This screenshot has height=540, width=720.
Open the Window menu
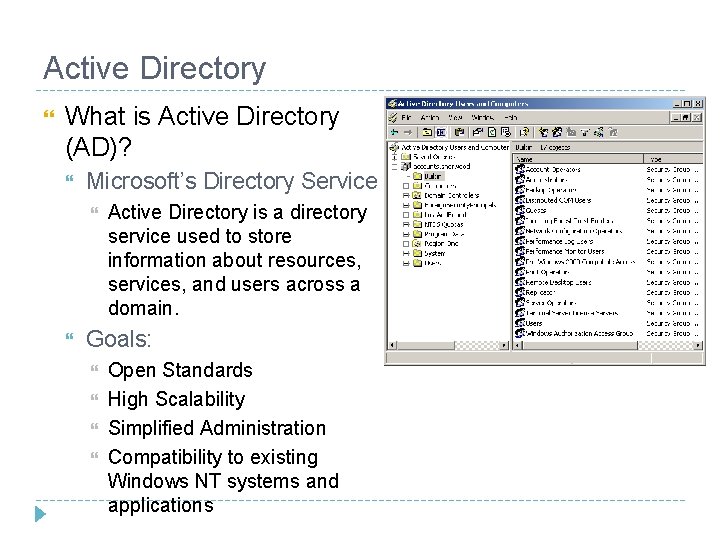[483, 118]
